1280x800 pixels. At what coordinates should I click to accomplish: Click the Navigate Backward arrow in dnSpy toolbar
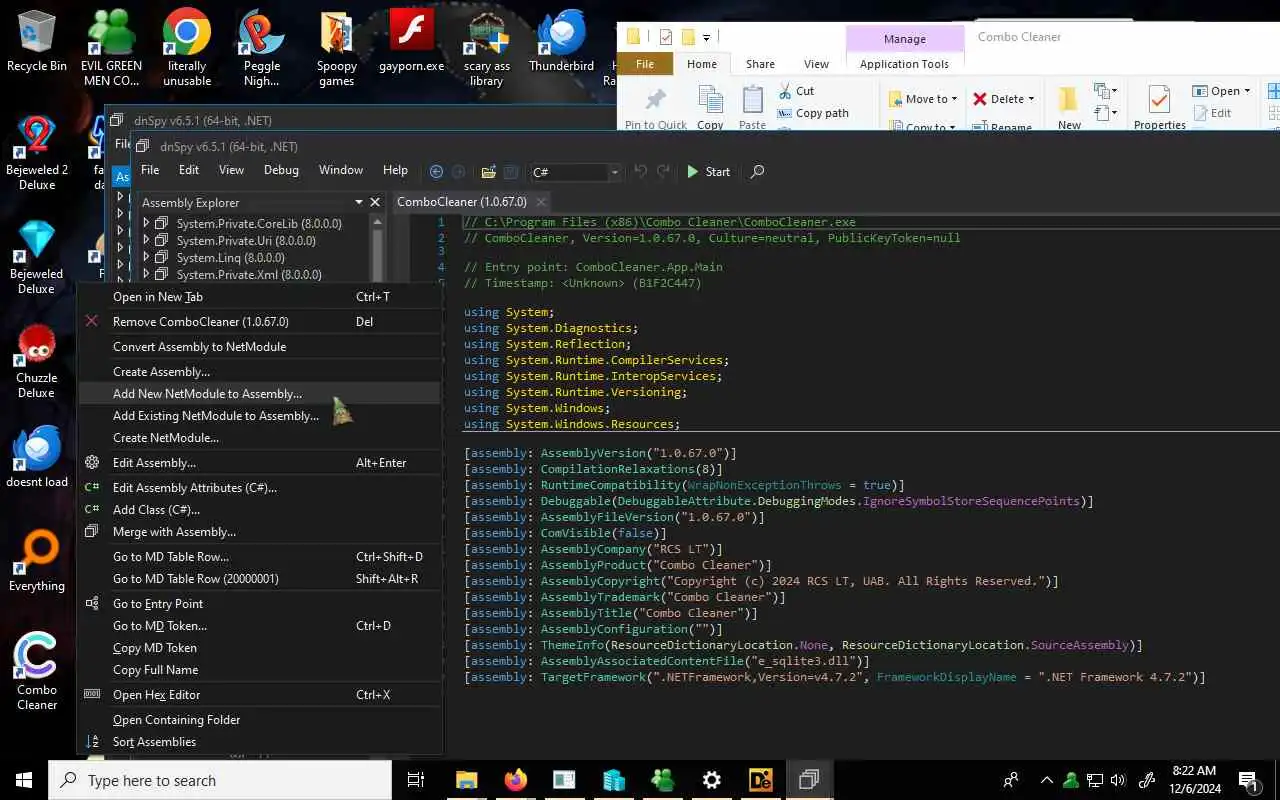(436, 172)
